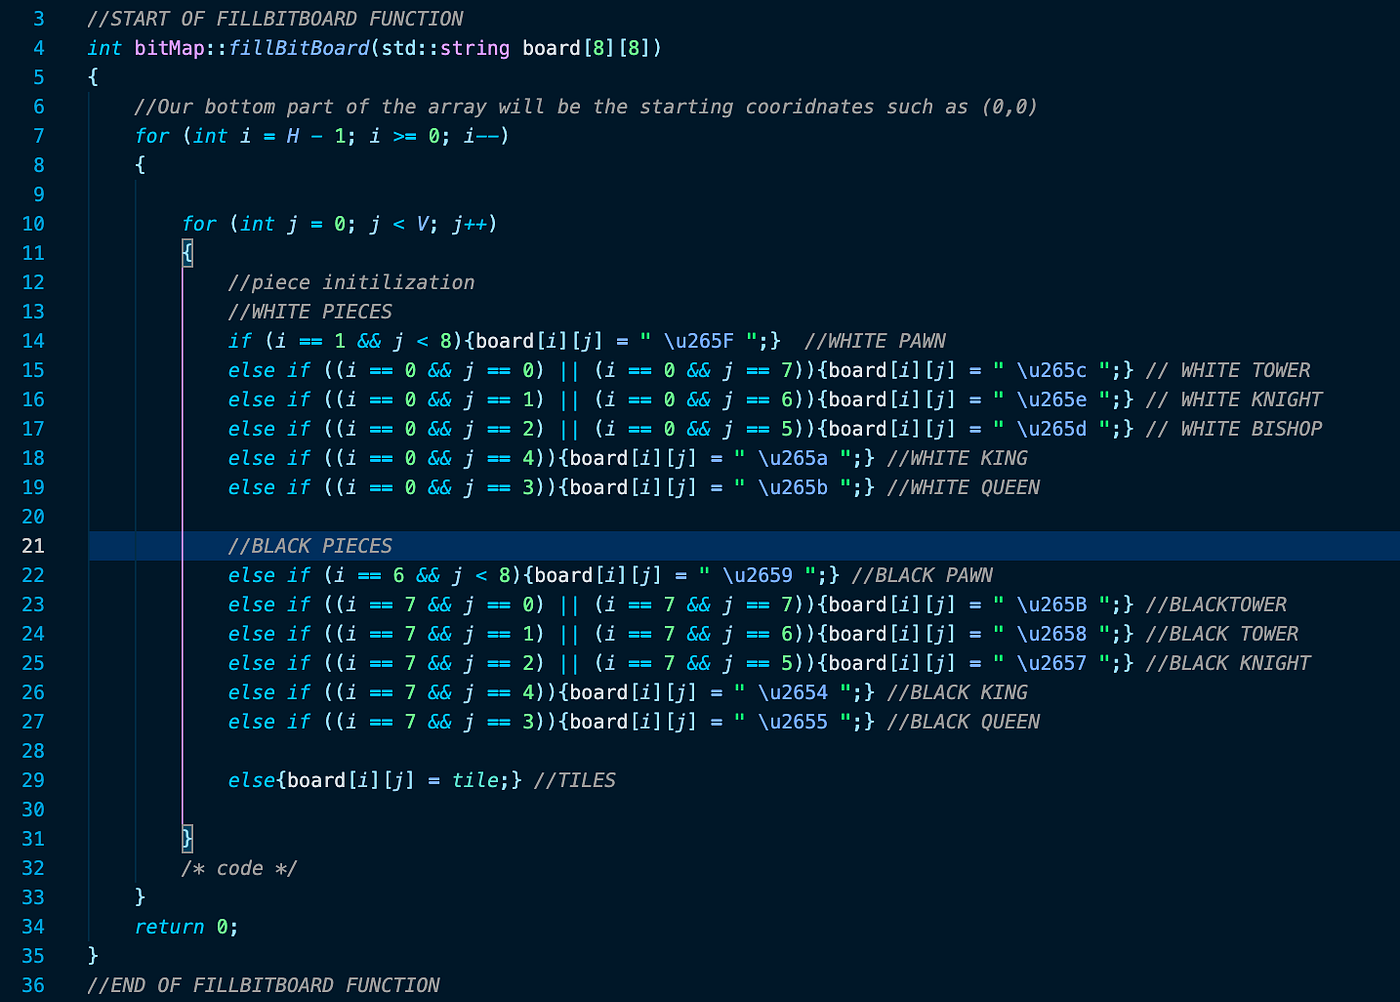Click the highlighted //BLACK PIECES comment

311,545
